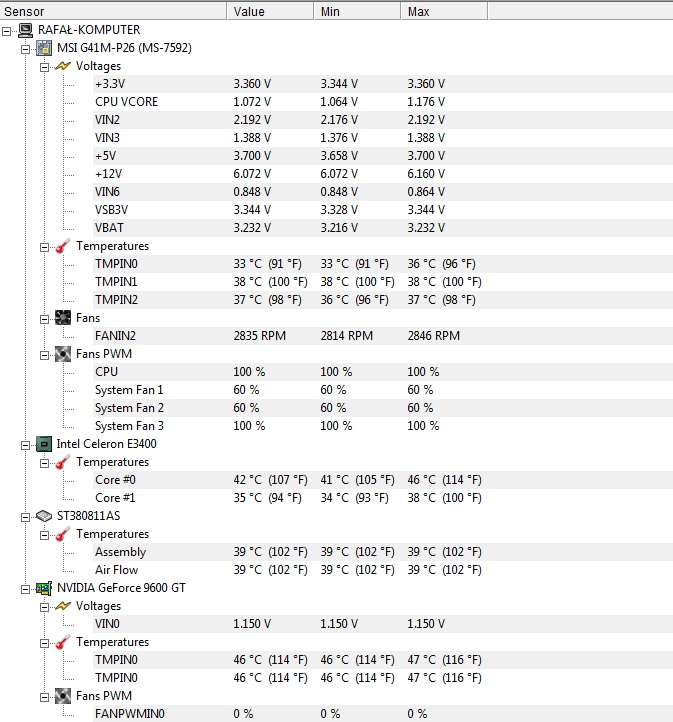
Task: Select the System Fan 3 row
Action: coord(383,426)
